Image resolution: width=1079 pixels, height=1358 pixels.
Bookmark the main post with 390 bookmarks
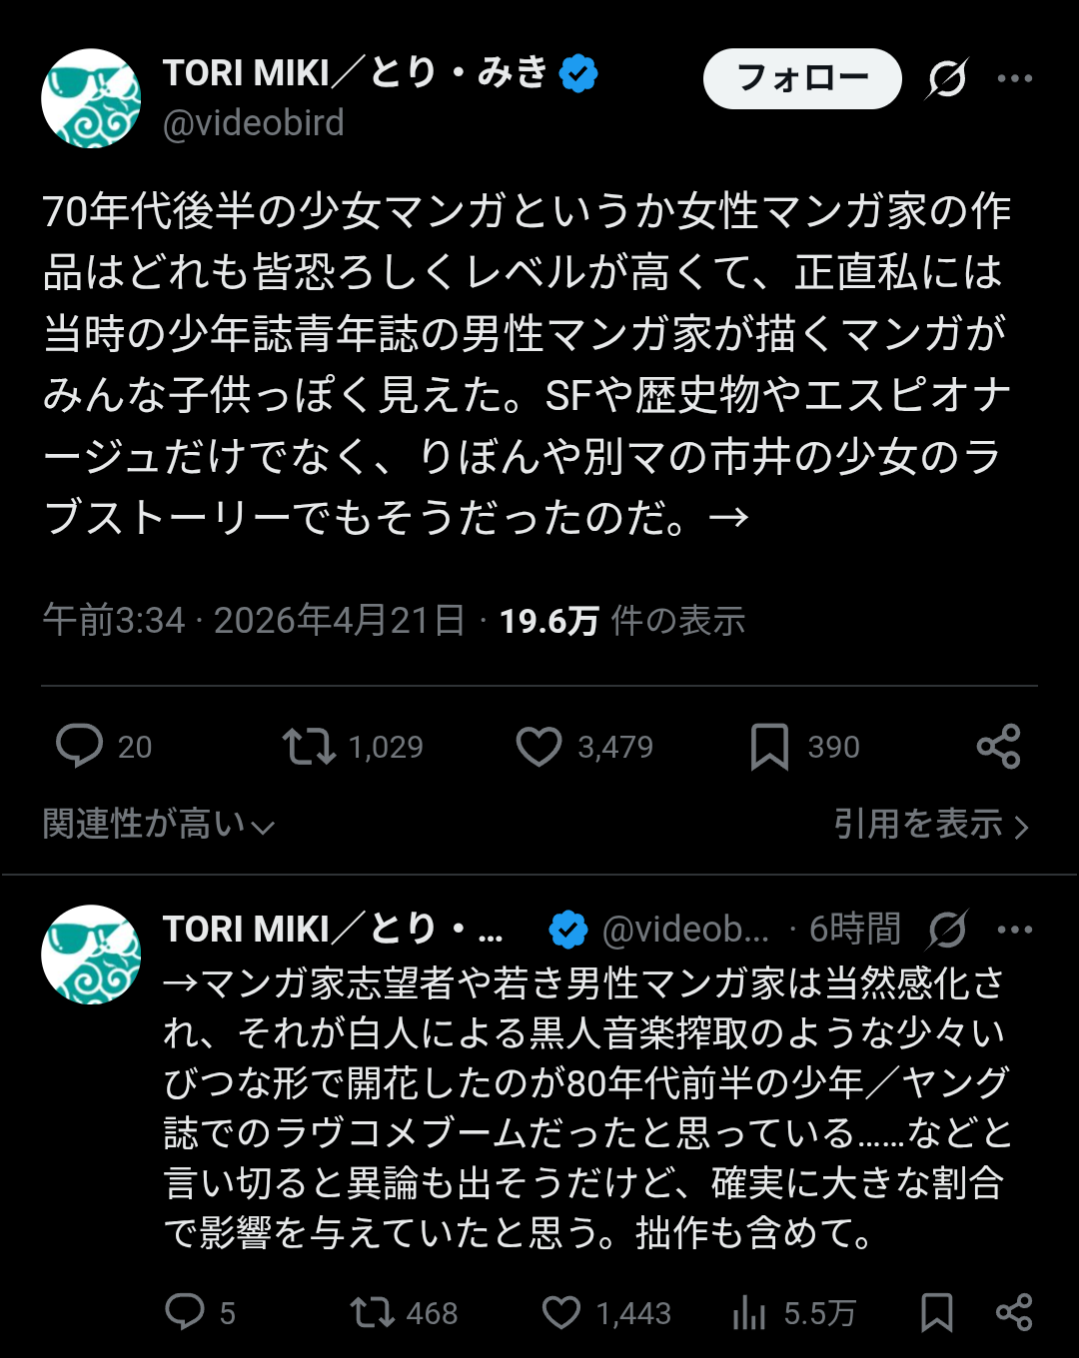point(769,746)
